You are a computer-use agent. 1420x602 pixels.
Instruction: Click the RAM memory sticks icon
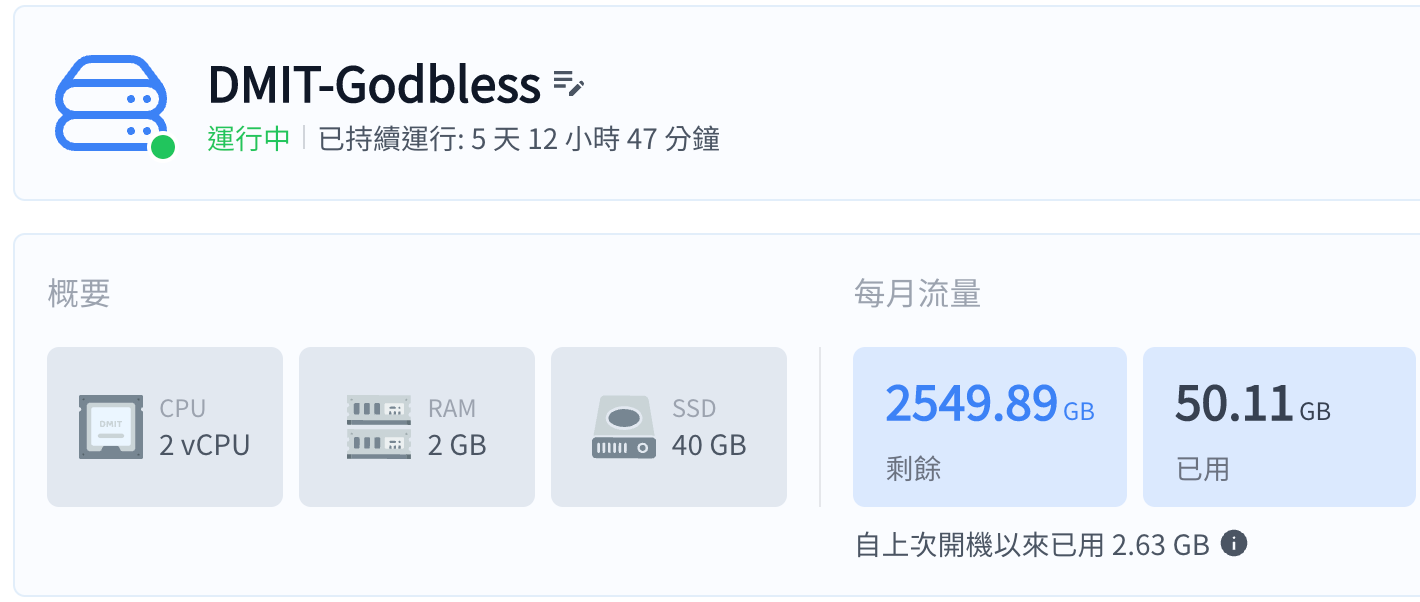click(379, 427)
